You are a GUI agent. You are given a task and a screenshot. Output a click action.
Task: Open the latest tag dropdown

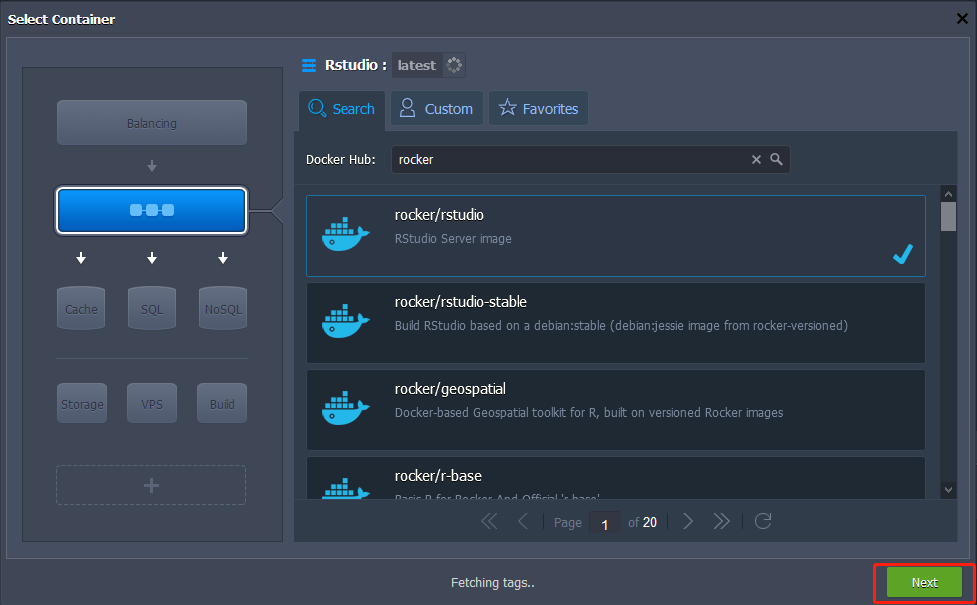(x=428, y=65)
